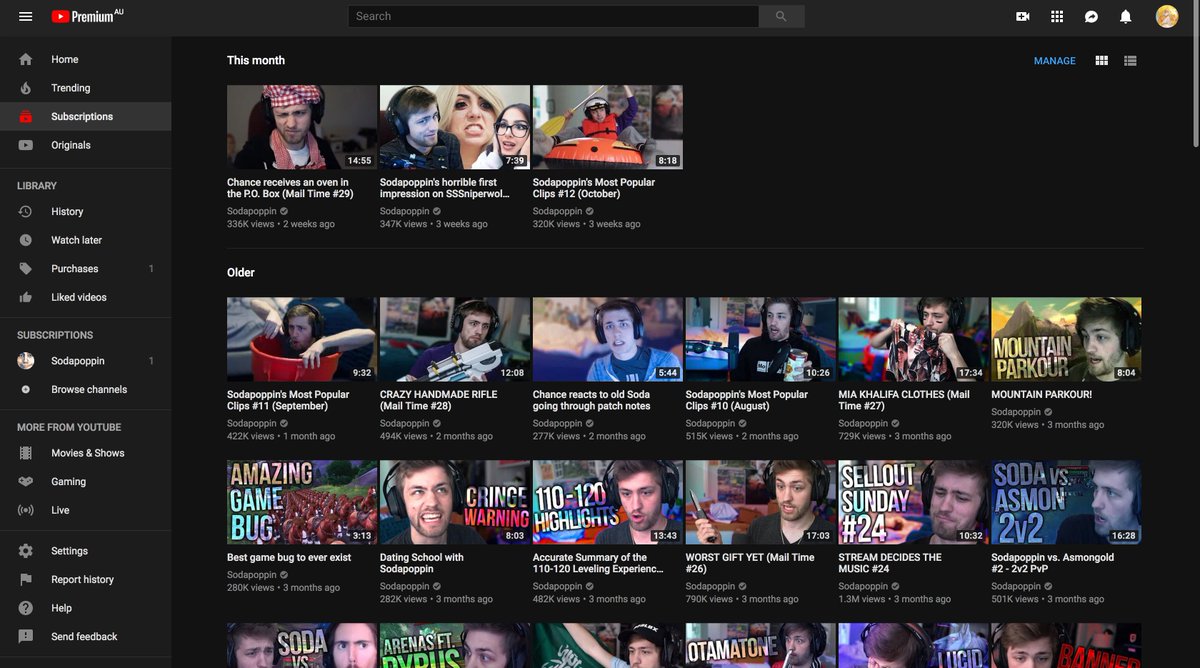Click the Originals play icon
Image resolution: width=1200 pixels, height=668 pixels.
pos(26,145)
